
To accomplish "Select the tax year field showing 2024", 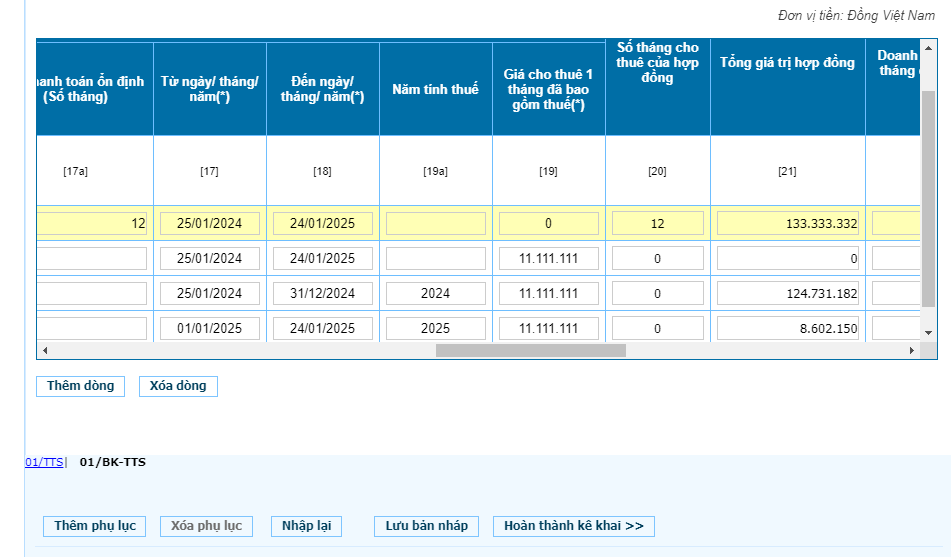I will [435, 294].
